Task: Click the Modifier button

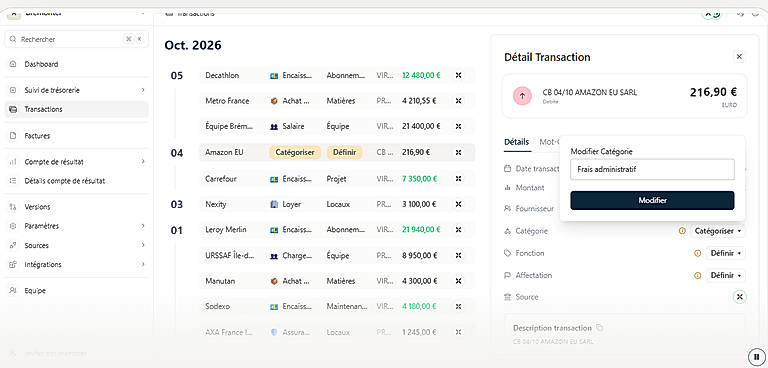Action: pyautogui.click(x=652, y=200)
